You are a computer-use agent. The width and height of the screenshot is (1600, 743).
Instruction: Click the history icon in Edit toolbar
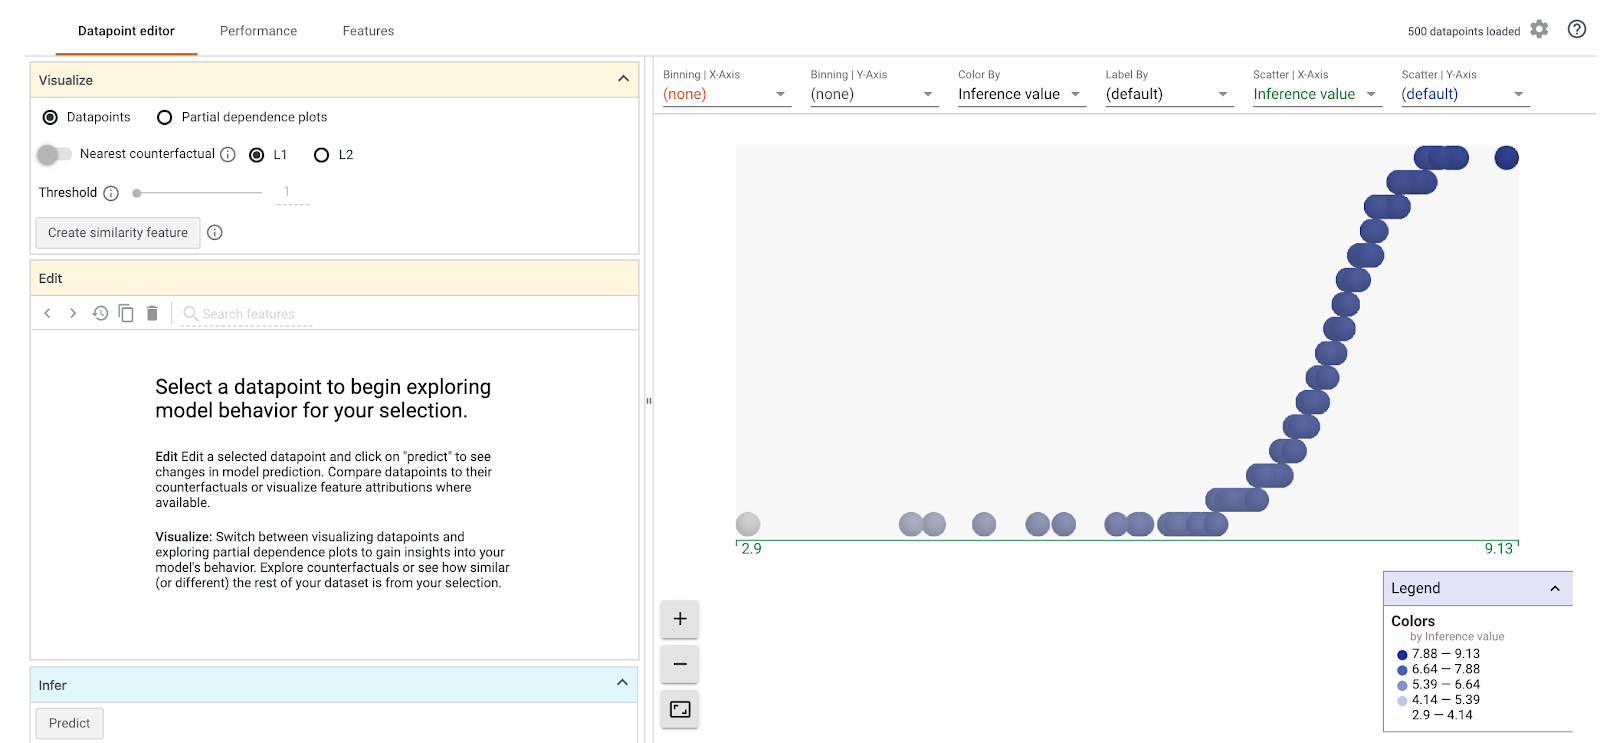(x=100, y=313)
